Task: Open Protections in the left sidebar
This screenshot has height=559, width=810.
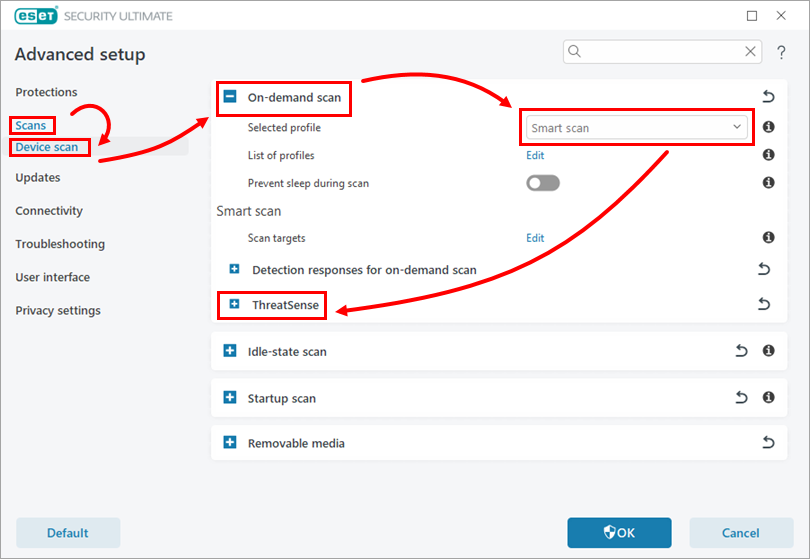Action: [46, 92]
